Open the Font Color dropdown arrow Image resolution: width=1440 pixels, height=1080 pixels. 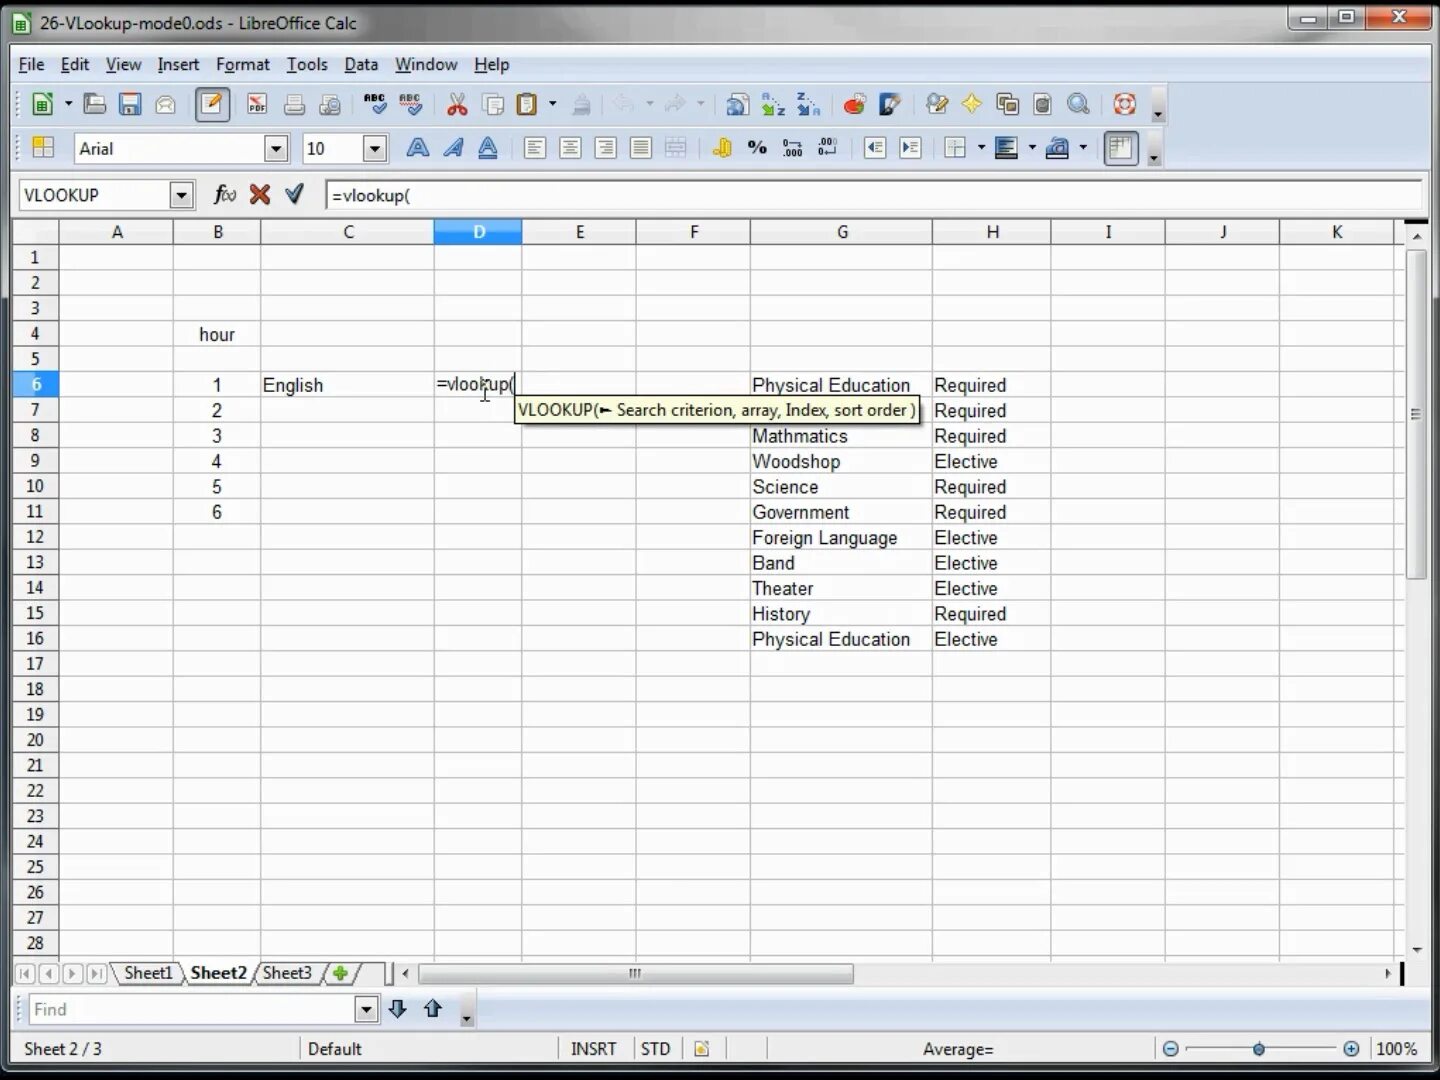(x=1083, y=148)
